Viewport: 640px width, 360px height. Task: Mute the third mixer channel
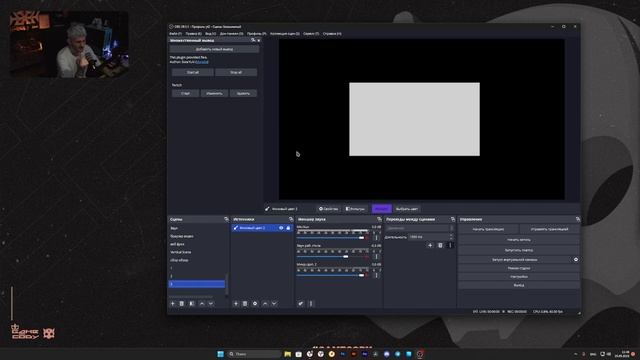367,275
